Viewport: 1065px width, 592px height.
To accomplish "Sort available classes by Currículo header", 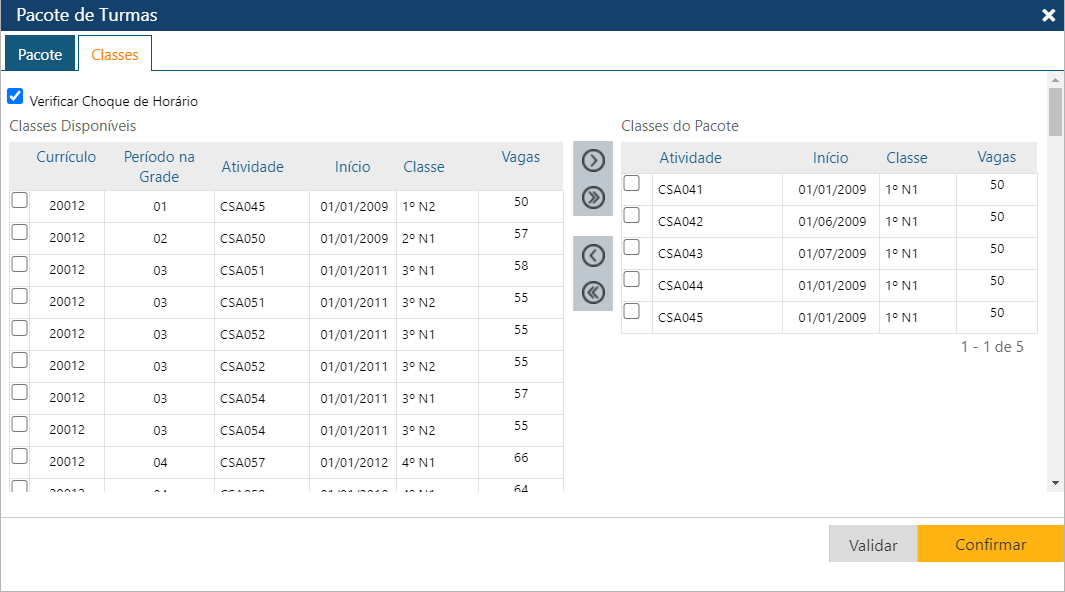I will (x=66, y=157).
